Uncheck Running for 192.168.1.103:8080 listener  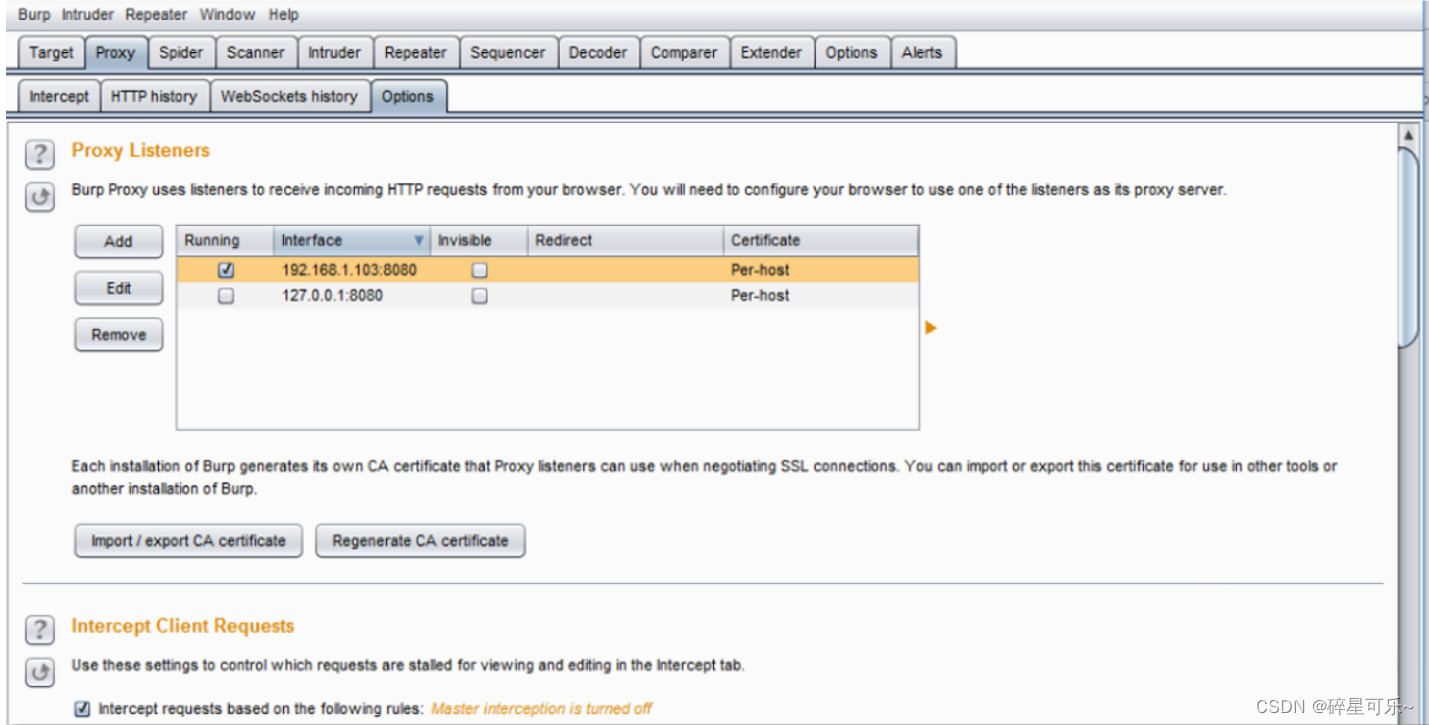[226, 270]
